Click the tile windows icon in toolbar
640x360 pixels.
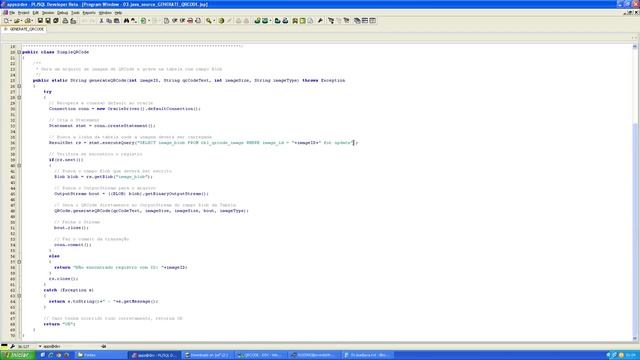click(365, 20)
